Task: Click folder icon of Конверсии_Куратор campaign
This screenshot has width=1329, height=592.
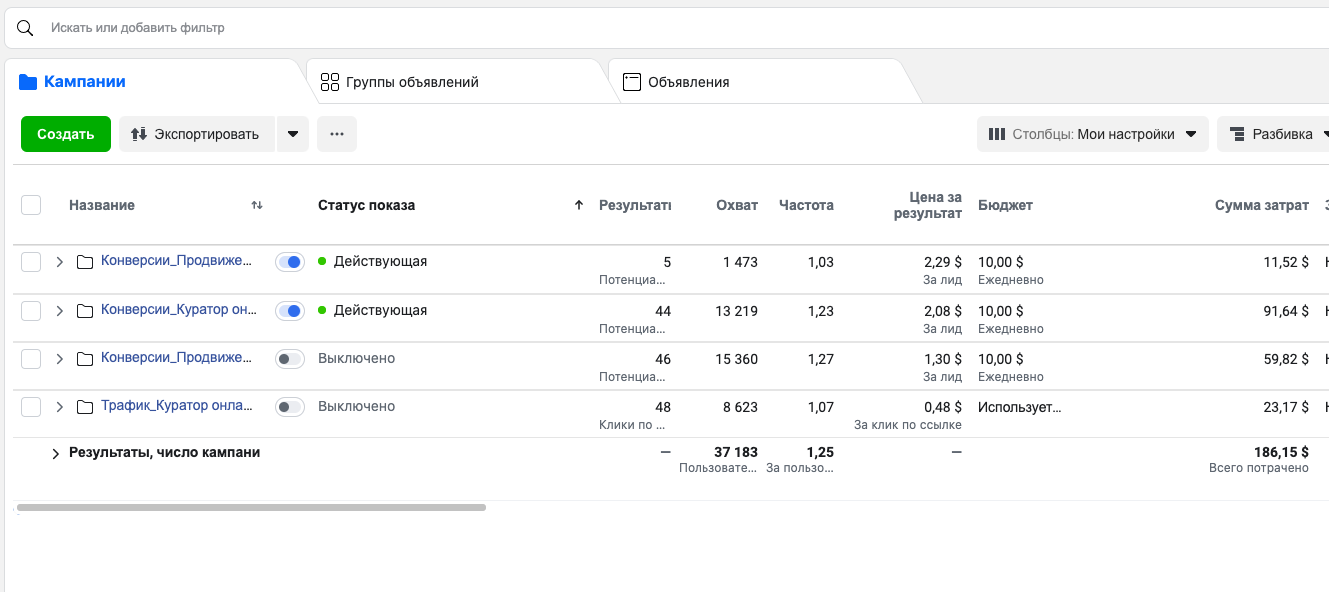Action: [x=85, y=311]
